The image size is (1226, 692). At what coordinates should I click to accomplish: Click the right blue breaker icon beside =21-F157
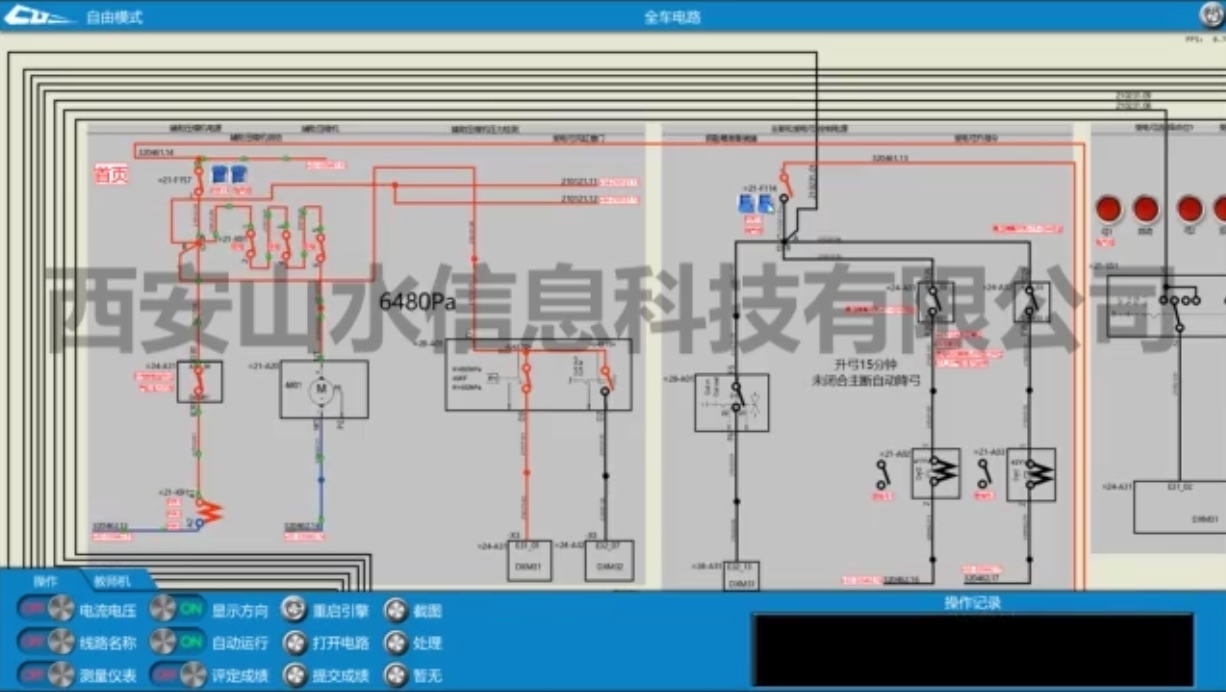point(238,175)
